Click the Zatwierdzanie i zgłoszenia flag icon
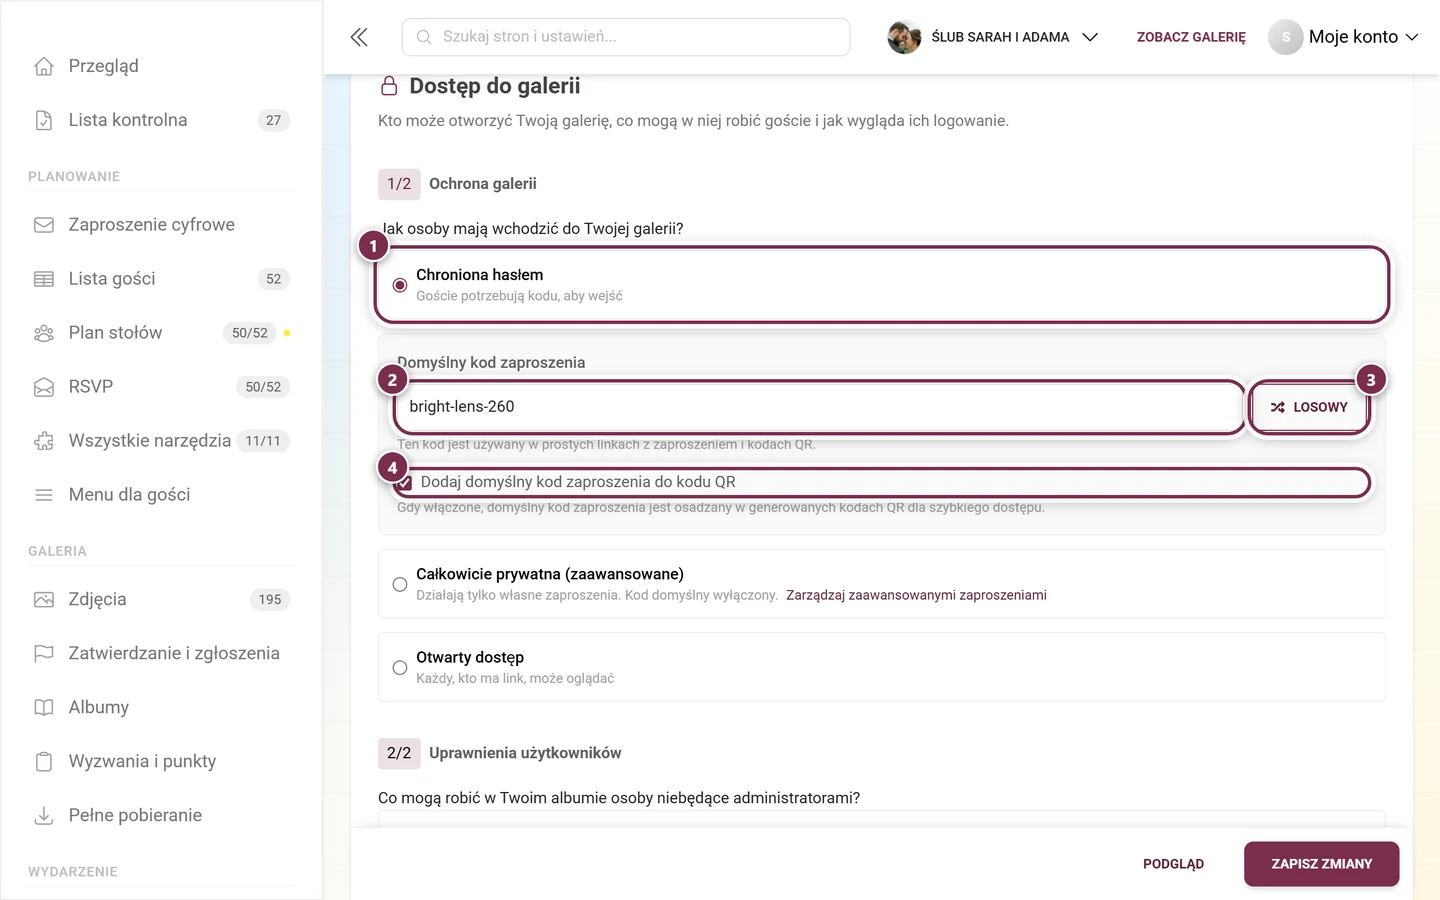Viewport: 1440px width, 900px height. click(x=44, y=654)
